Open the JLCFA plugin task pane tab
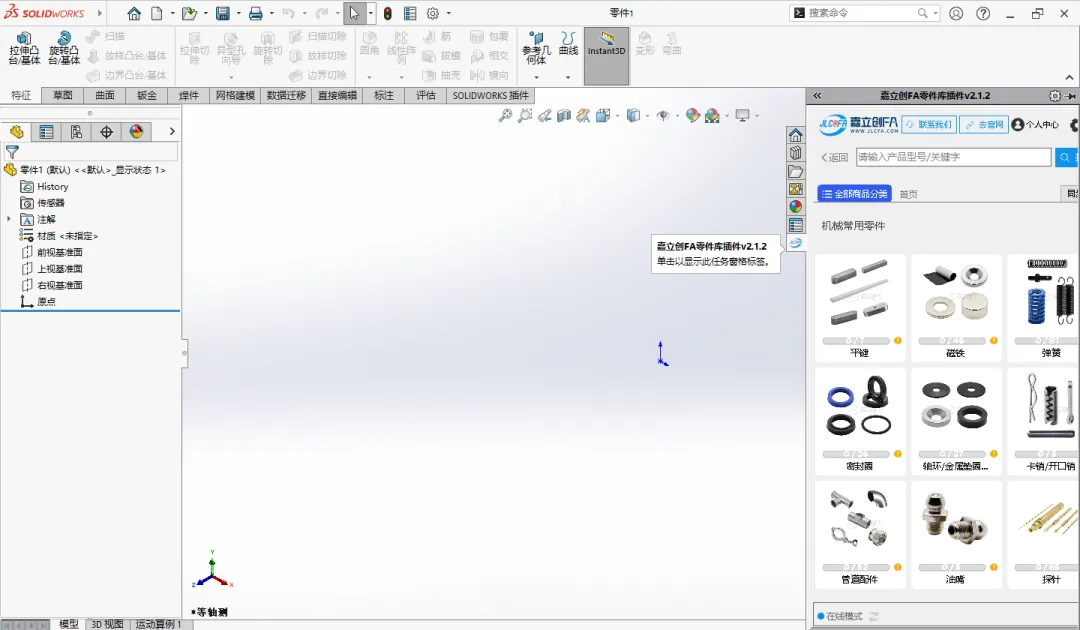 (796, 242)
